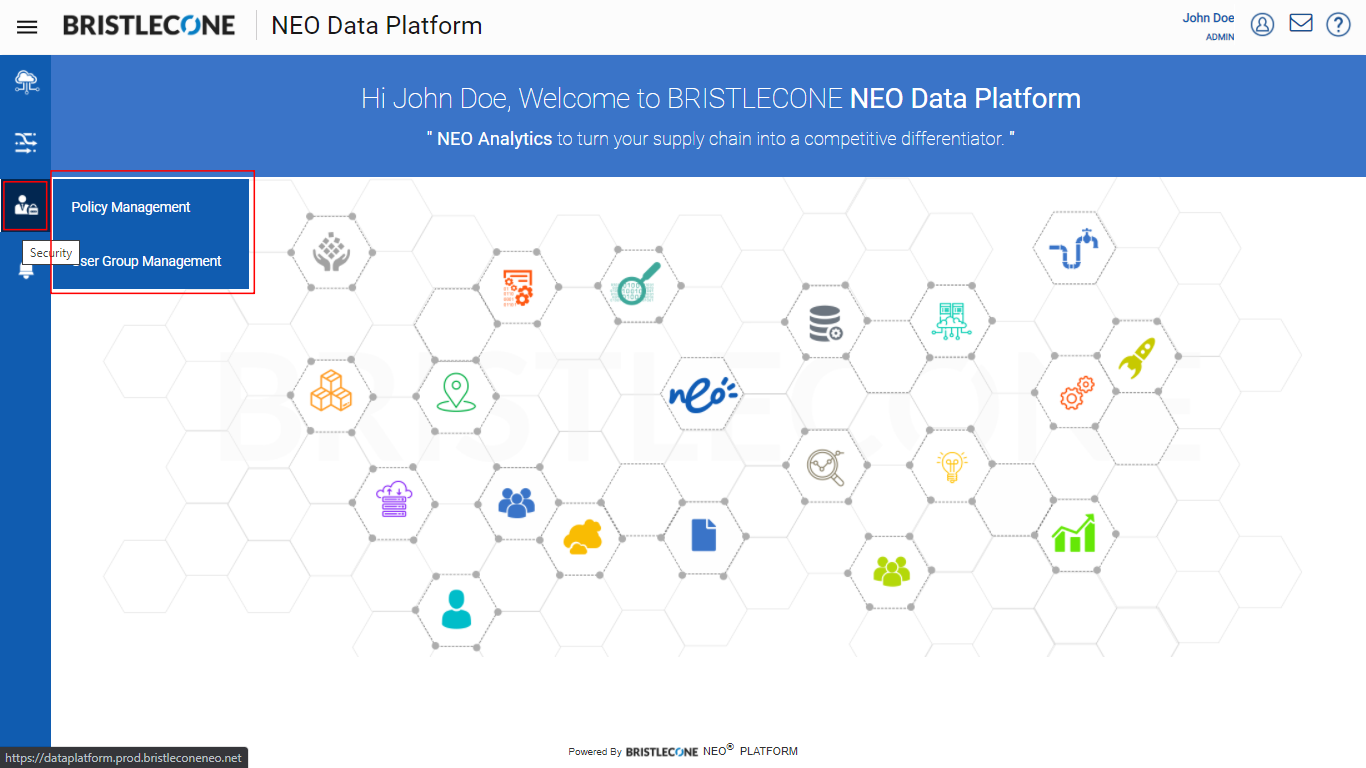Click the olive rocket hexagon

point(1136,358)
